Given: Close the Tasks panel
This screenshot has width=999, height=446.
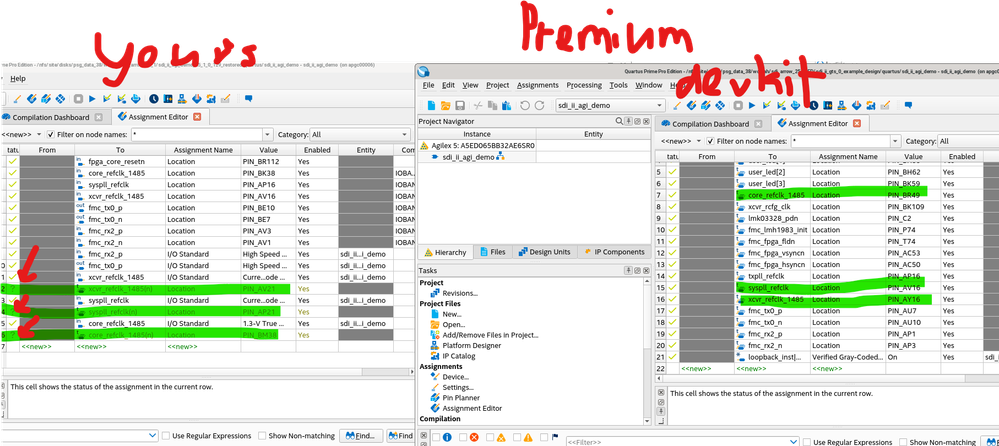Looking at the screenshot, I should pyautogui.click(x=646, y=271).
